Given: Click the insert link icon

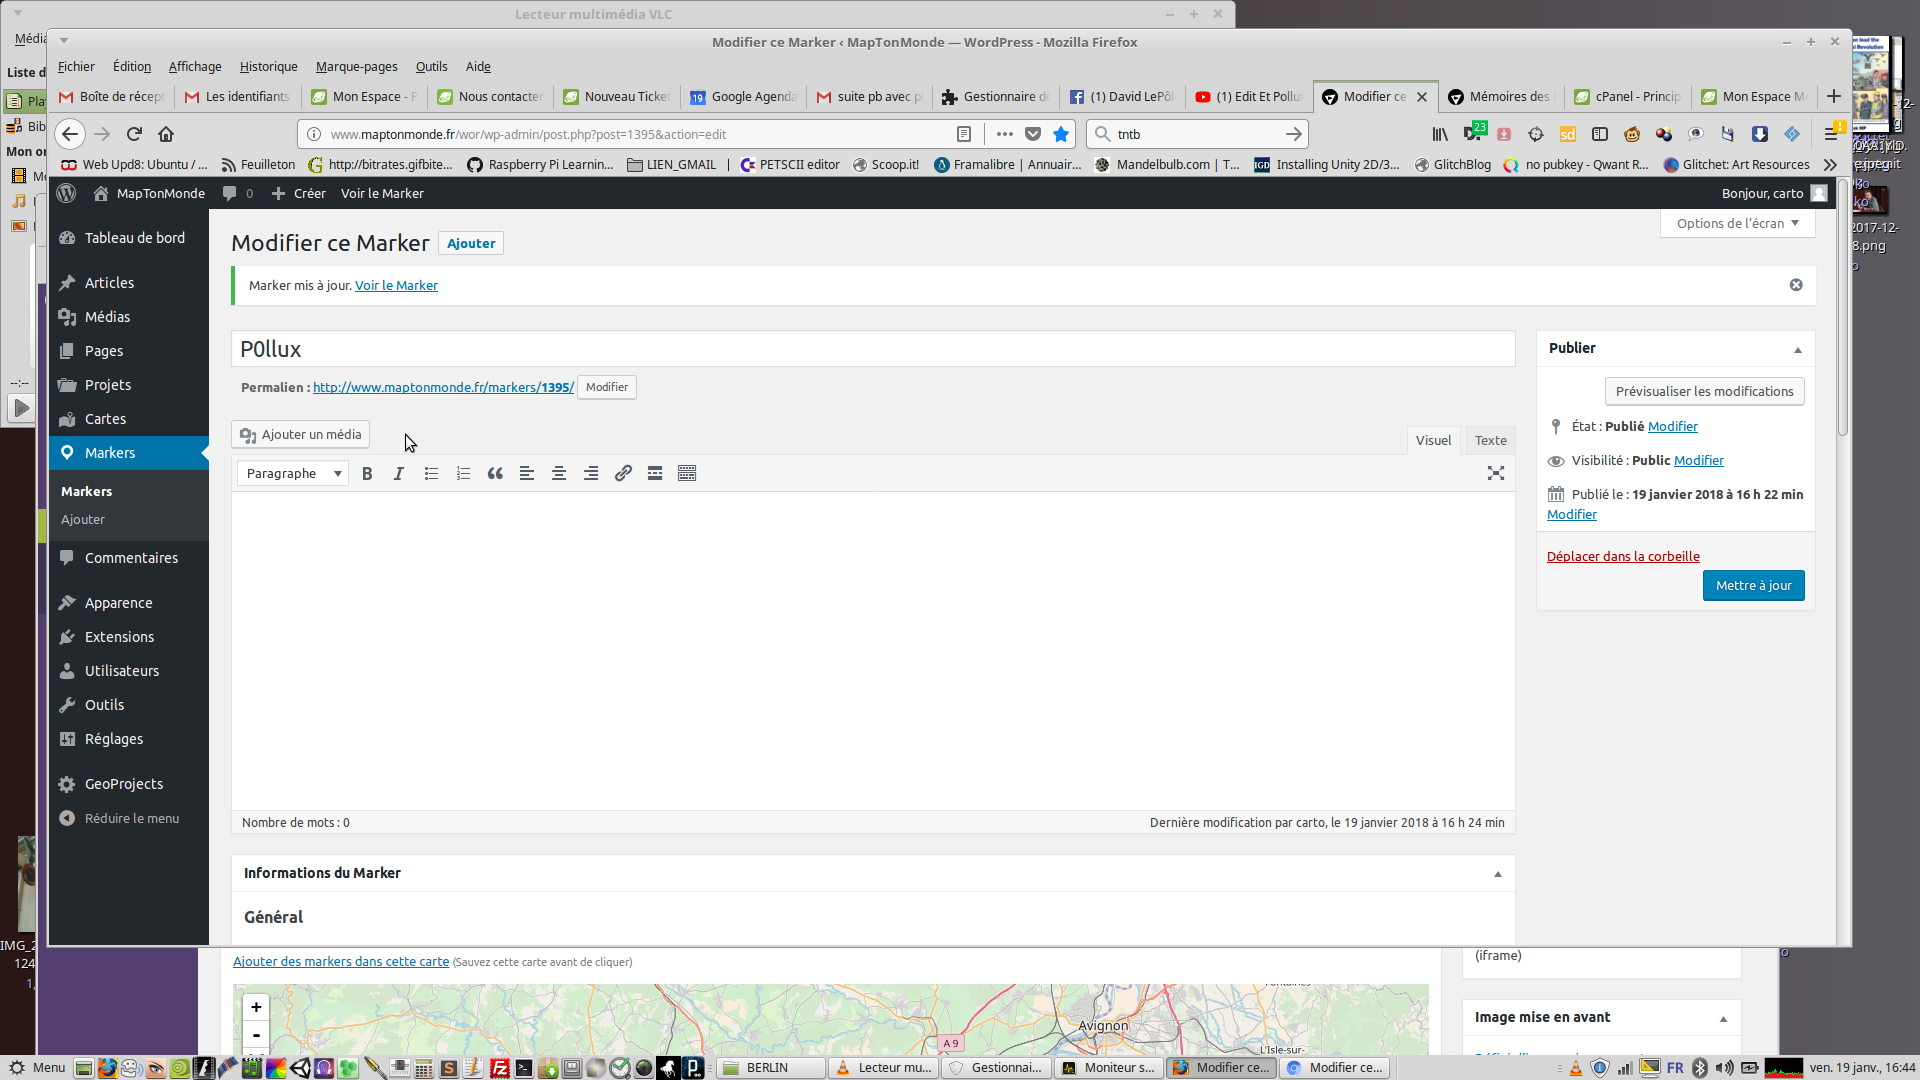Looking at the screenshot, I should click(623, 474).
